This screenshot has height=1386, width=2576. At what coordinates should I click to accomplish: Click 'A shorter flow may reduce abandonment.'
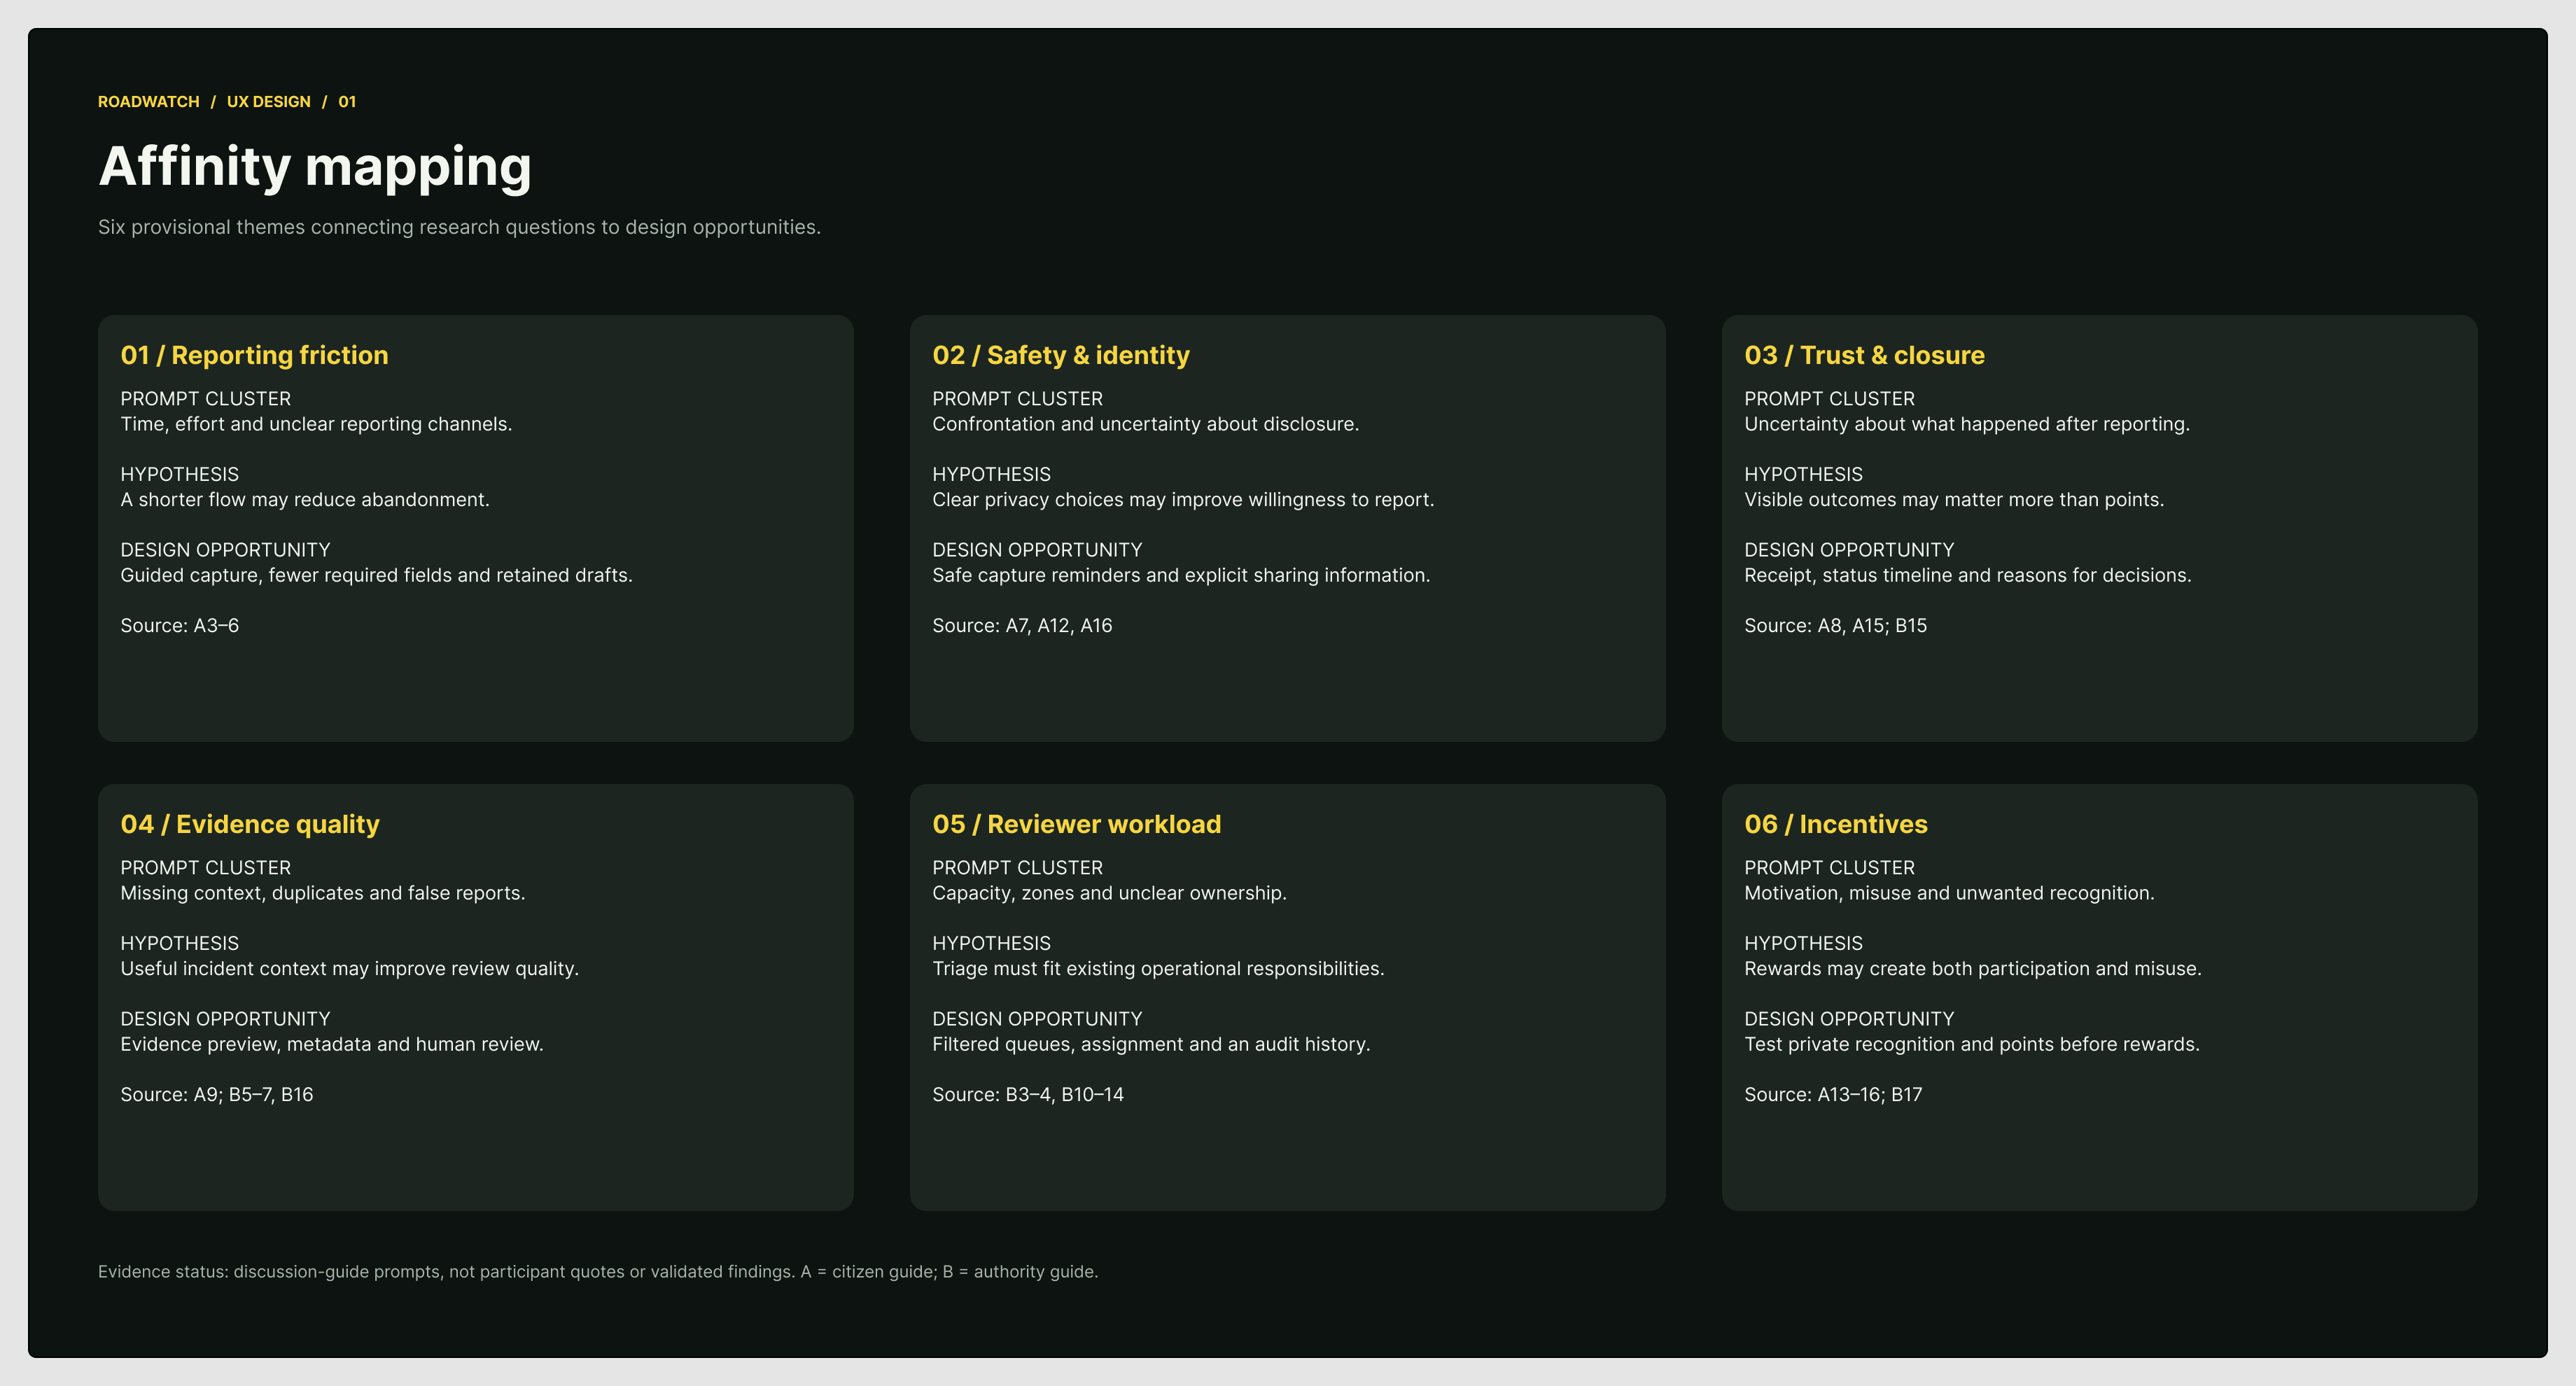click(x=305, y=500)
